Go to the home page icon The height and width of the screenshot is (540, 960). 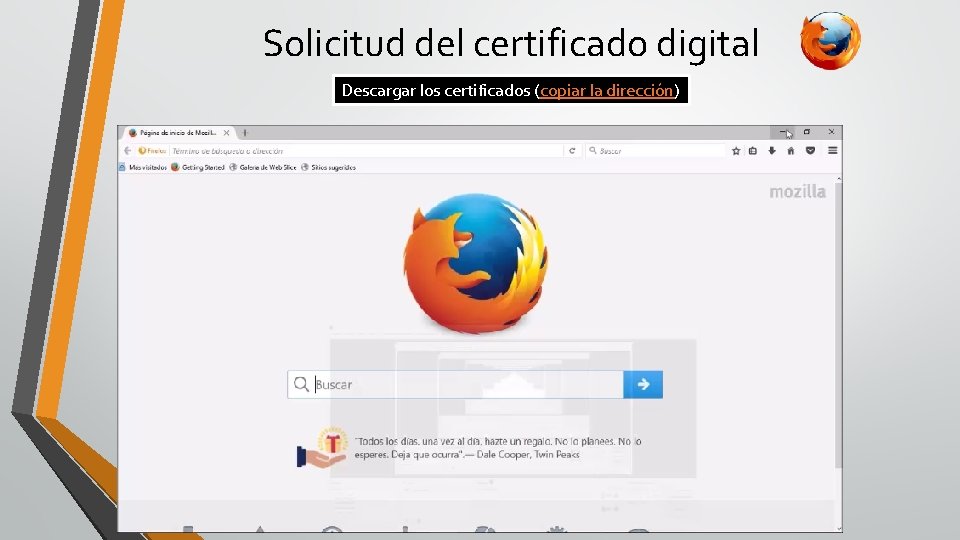point(790,151)
